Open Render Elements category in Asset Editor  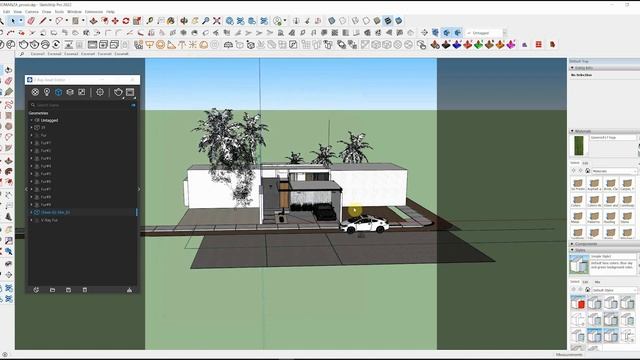click(x=70, y=92)
